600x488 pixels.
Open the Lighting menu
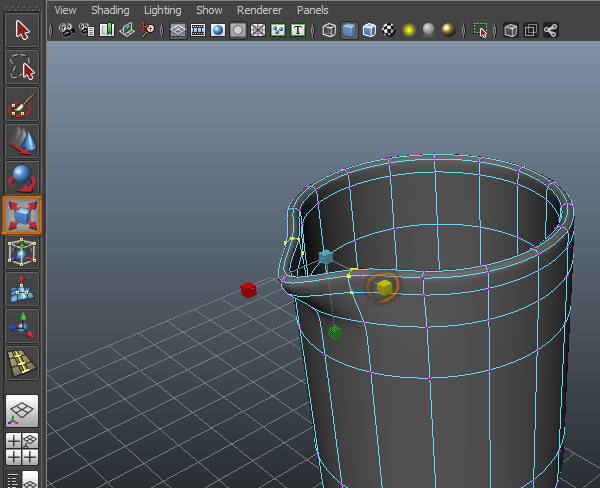pos(163,10)
